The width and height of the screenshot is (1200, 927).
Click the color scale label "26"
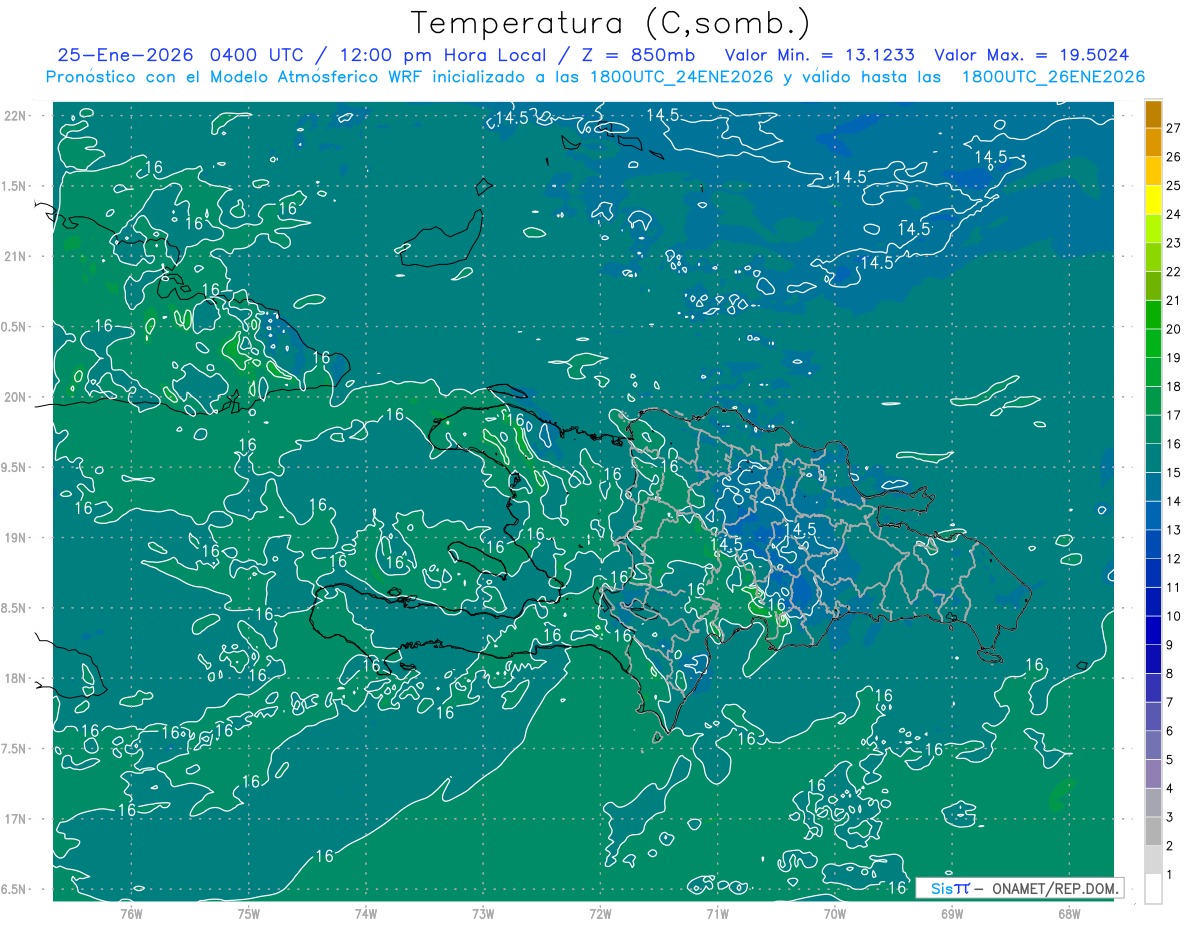coord(1173,157)
